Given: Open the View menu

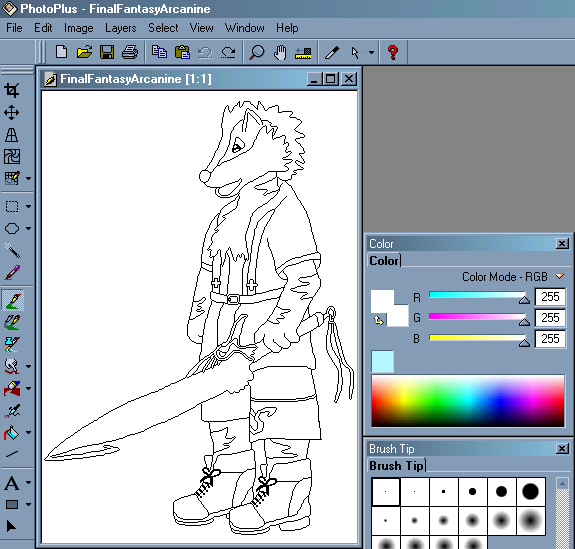Looking at the screenshot, I should tap(201, 28).
